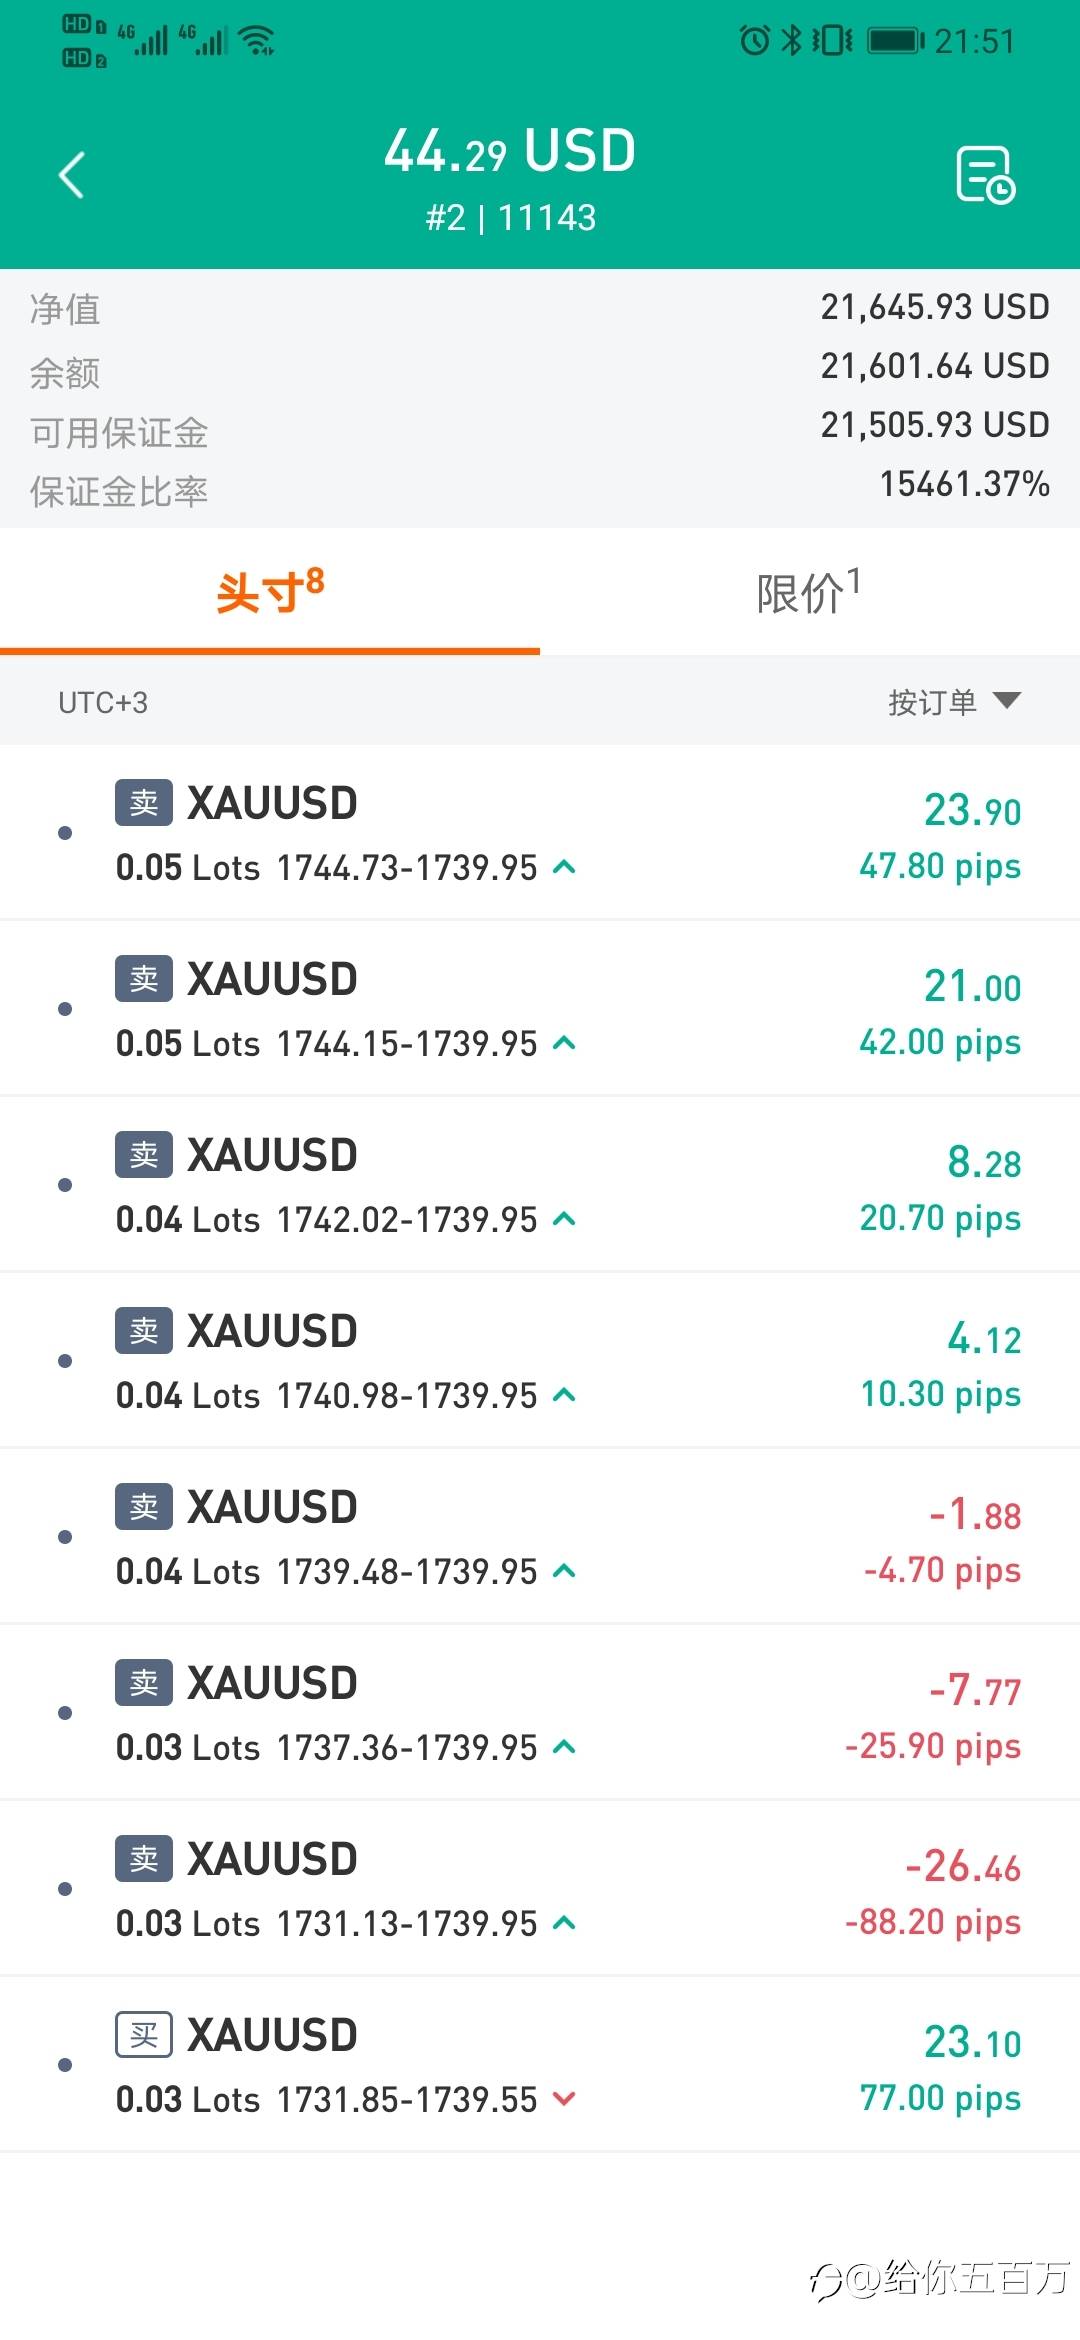Expand the 1731.85 buy position red chevron
1080x2340 pixels.
pyautogui.click(x=565, y=2099)
